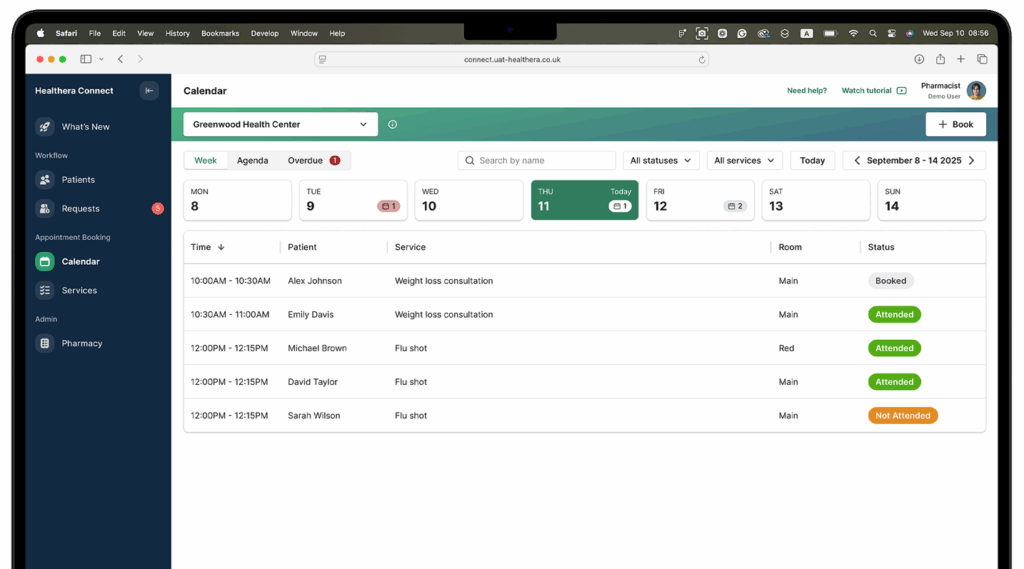1024x569 pixels.
Task: Click the Search by name field
Action: pos(537,161)
